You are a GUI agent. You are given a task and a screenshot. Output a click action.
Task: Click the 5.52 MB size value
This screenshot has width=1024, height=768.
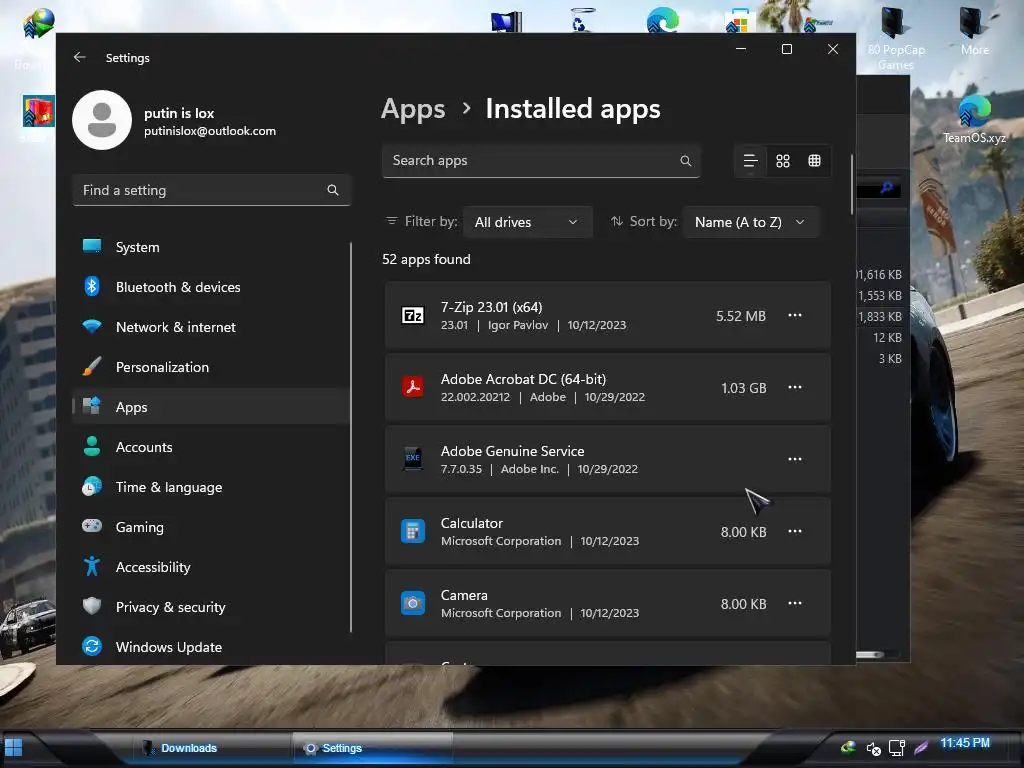741,316
